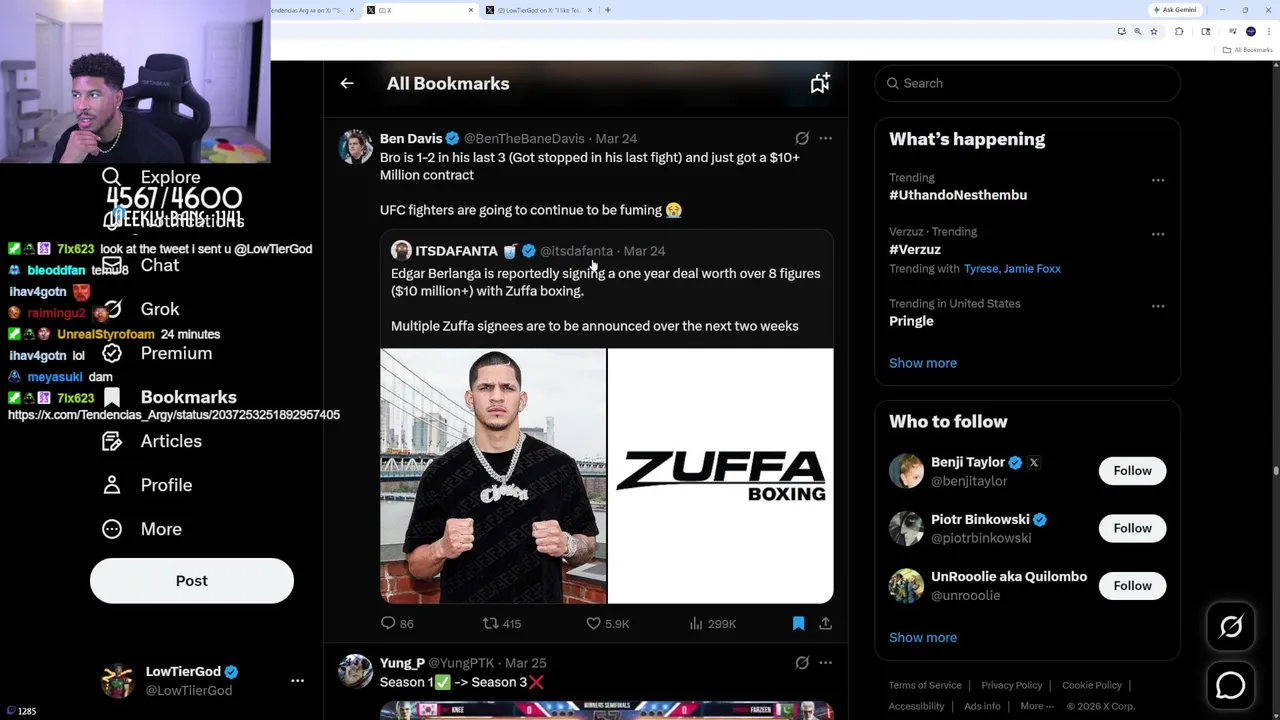Open Tyrese, Jamie Foxx trending link
Screen dimensions: 1280x720
1012,268
